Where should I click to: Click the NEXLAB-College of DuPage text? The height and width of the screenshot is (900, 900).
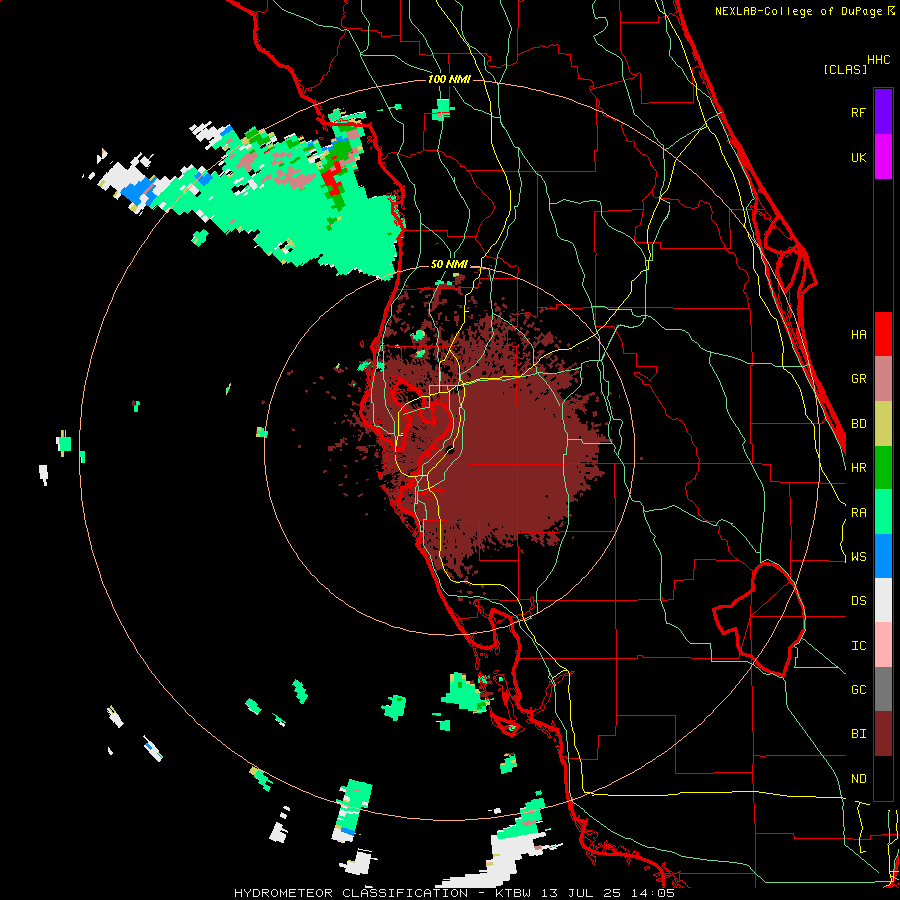click(799, 11)
